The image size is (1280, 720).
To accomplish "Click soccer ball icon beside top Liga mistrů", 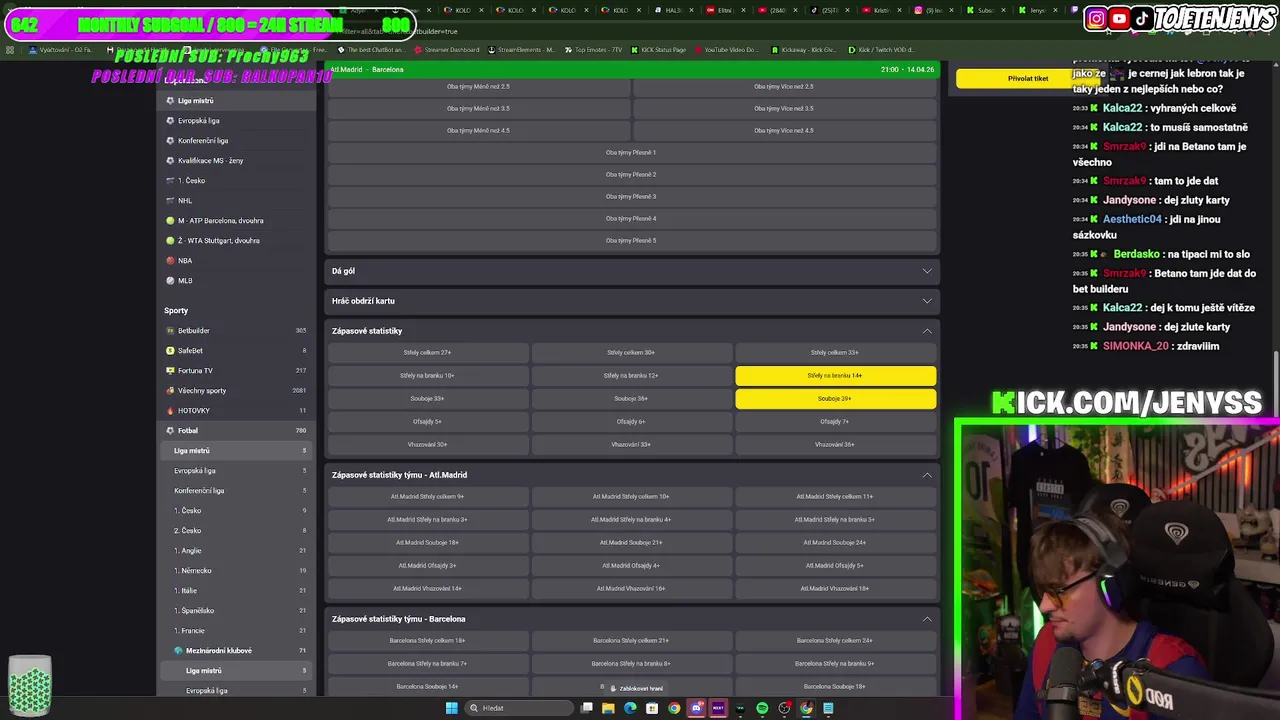I will click(x=170, y=101).
